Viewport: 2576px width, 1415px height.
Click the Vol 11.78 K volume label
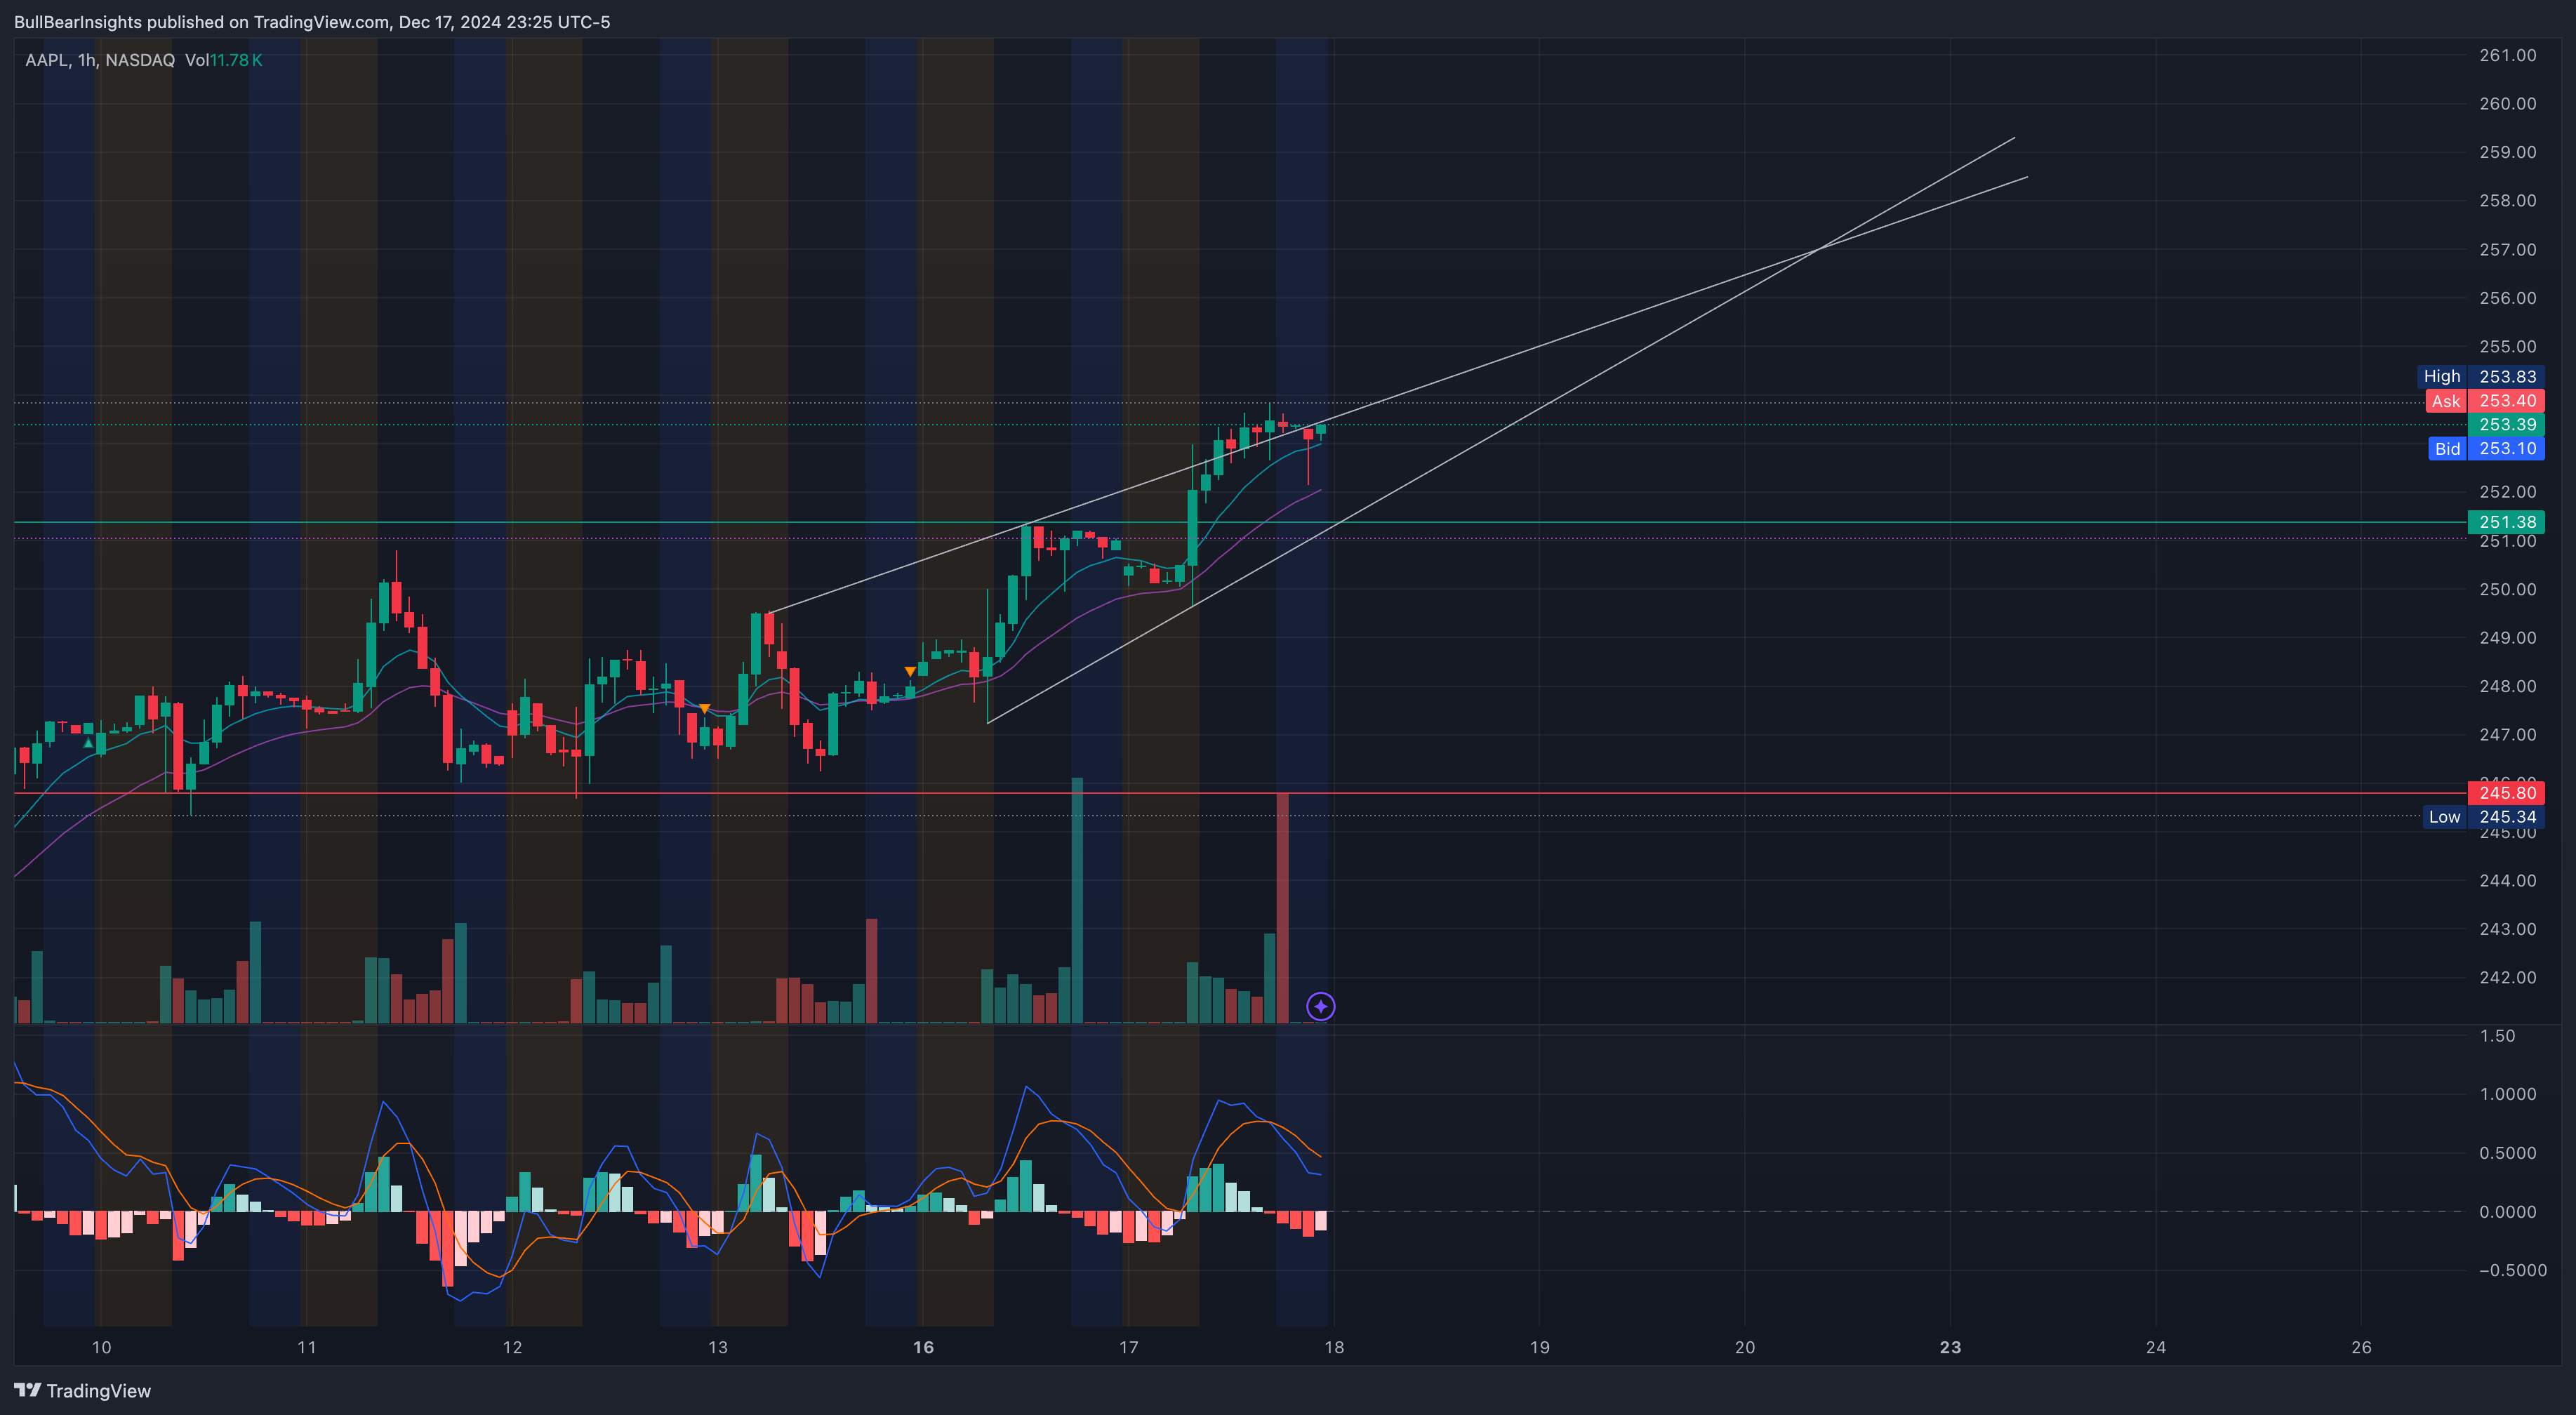[224, 60]
